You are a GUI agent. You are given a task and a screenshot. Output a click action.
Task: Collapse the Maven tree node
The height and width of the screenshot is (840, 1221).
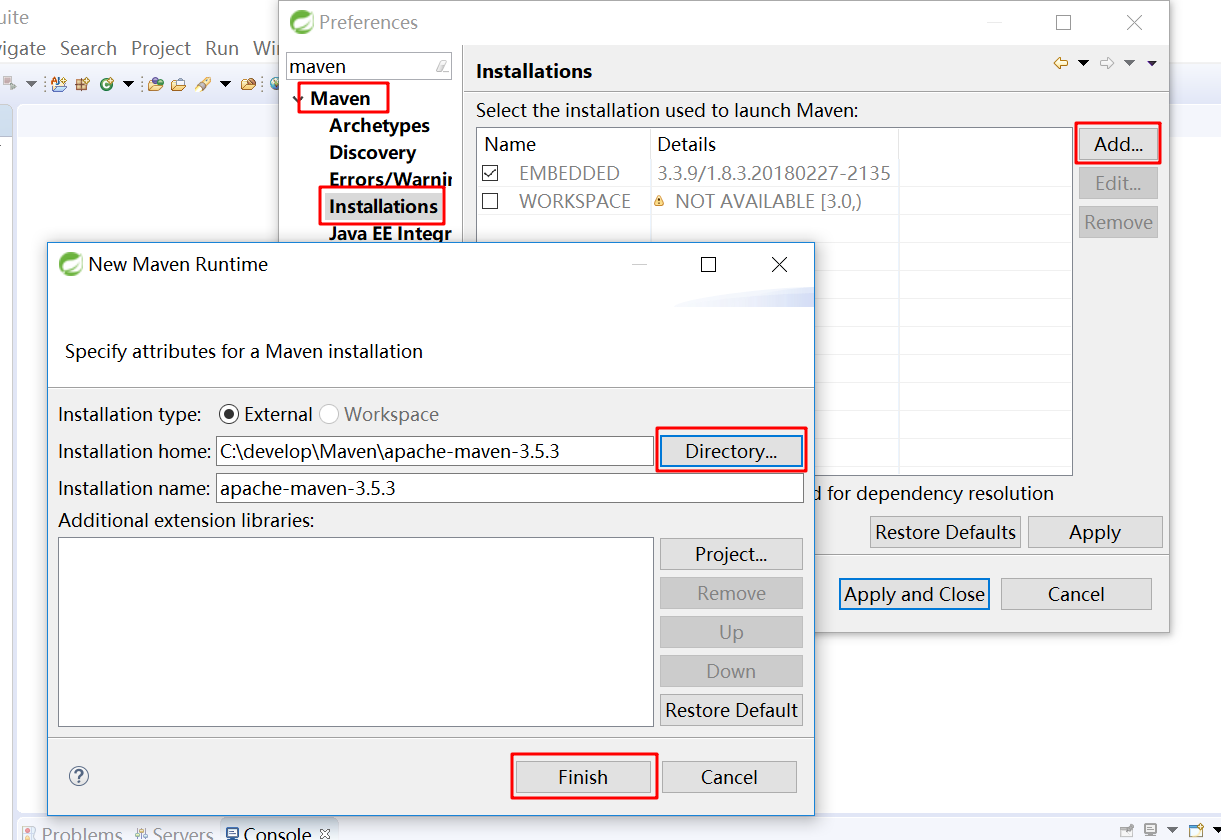pos(298,99)
